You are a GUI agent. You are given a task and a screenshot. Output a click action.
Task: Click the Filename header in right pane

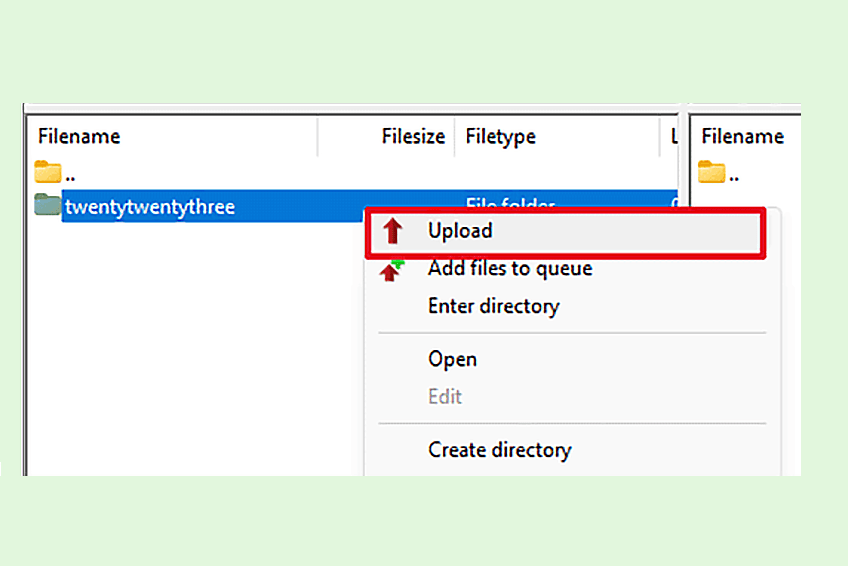coord(742,137)
